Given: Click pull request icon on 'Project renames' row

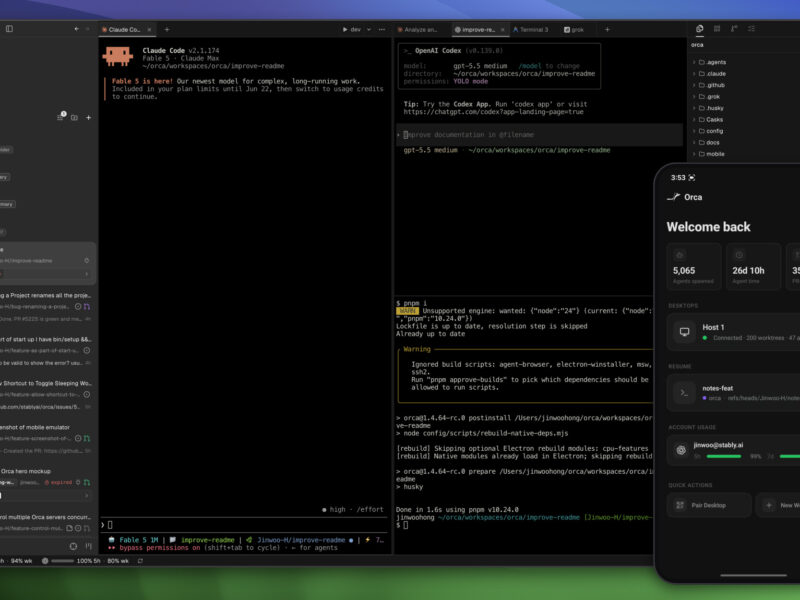Looking at the screenshot, I should point(87,307).
